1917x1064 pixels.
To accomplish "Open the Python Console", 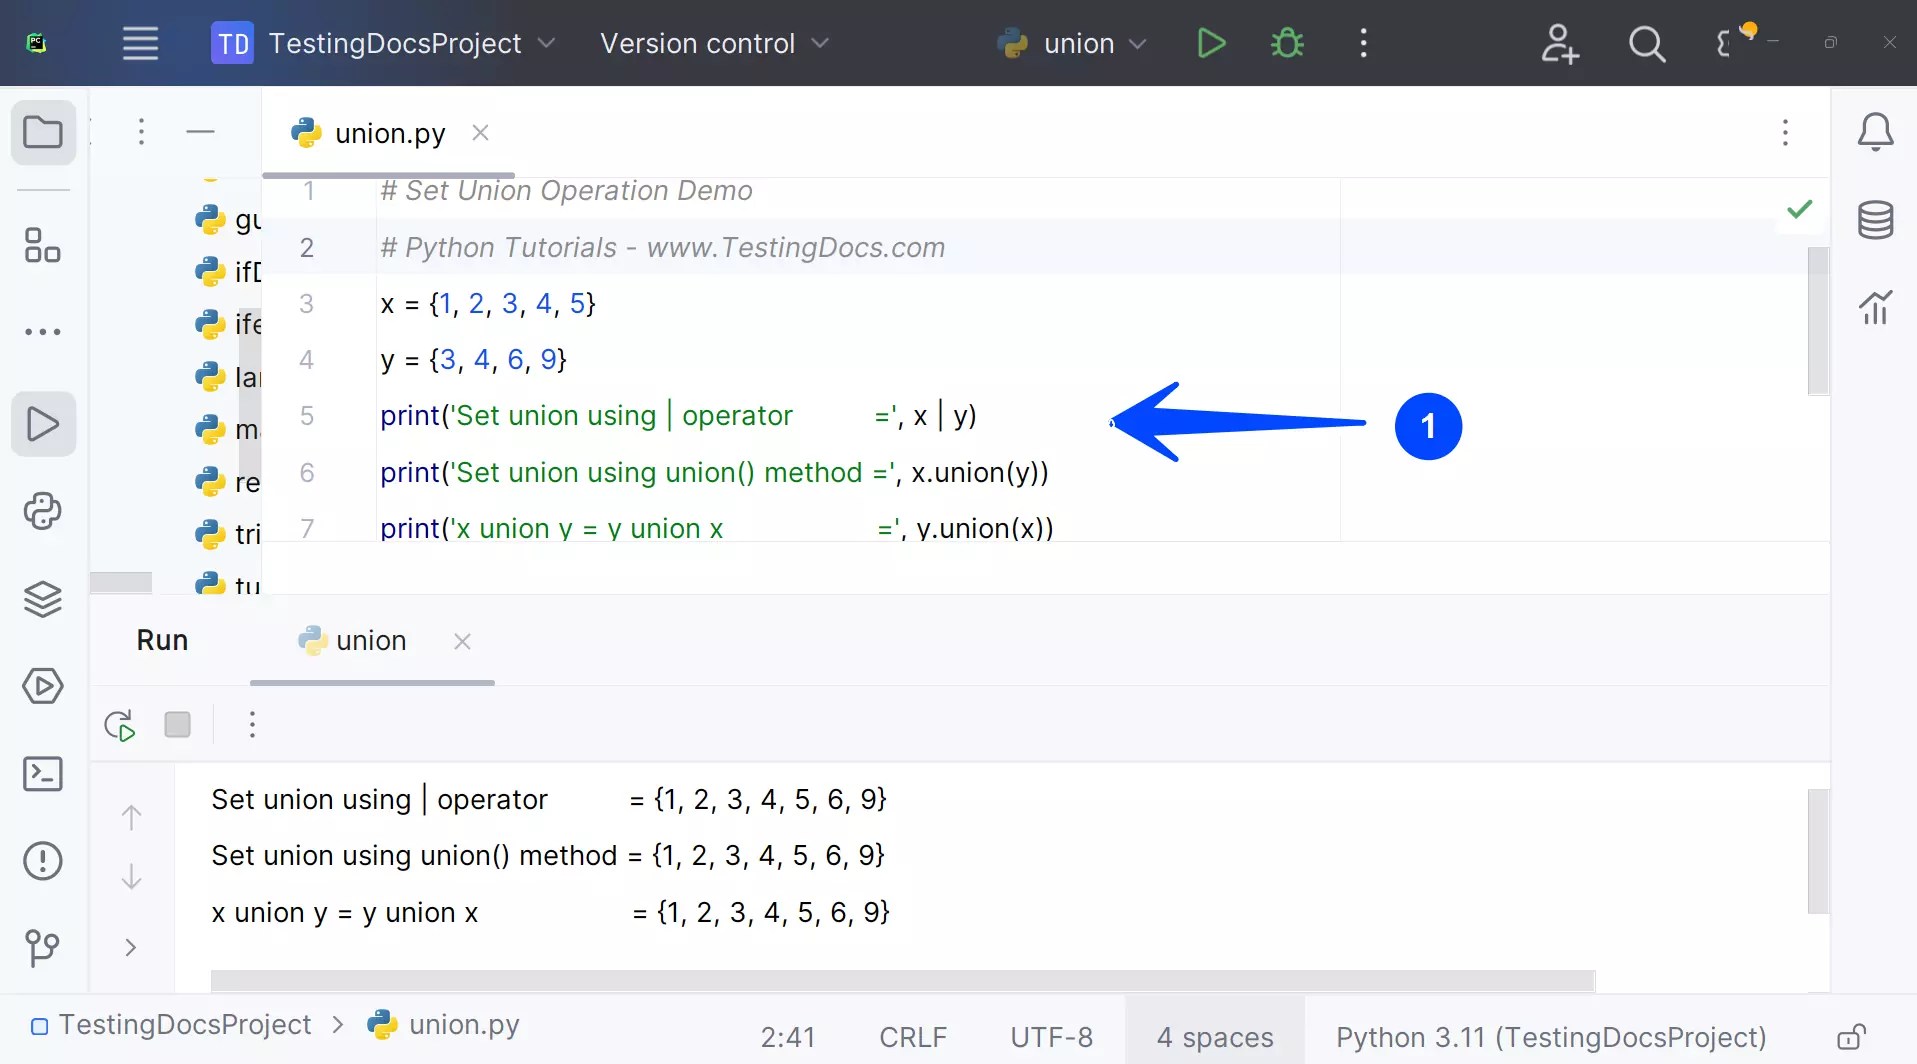I will click(43, 511).
